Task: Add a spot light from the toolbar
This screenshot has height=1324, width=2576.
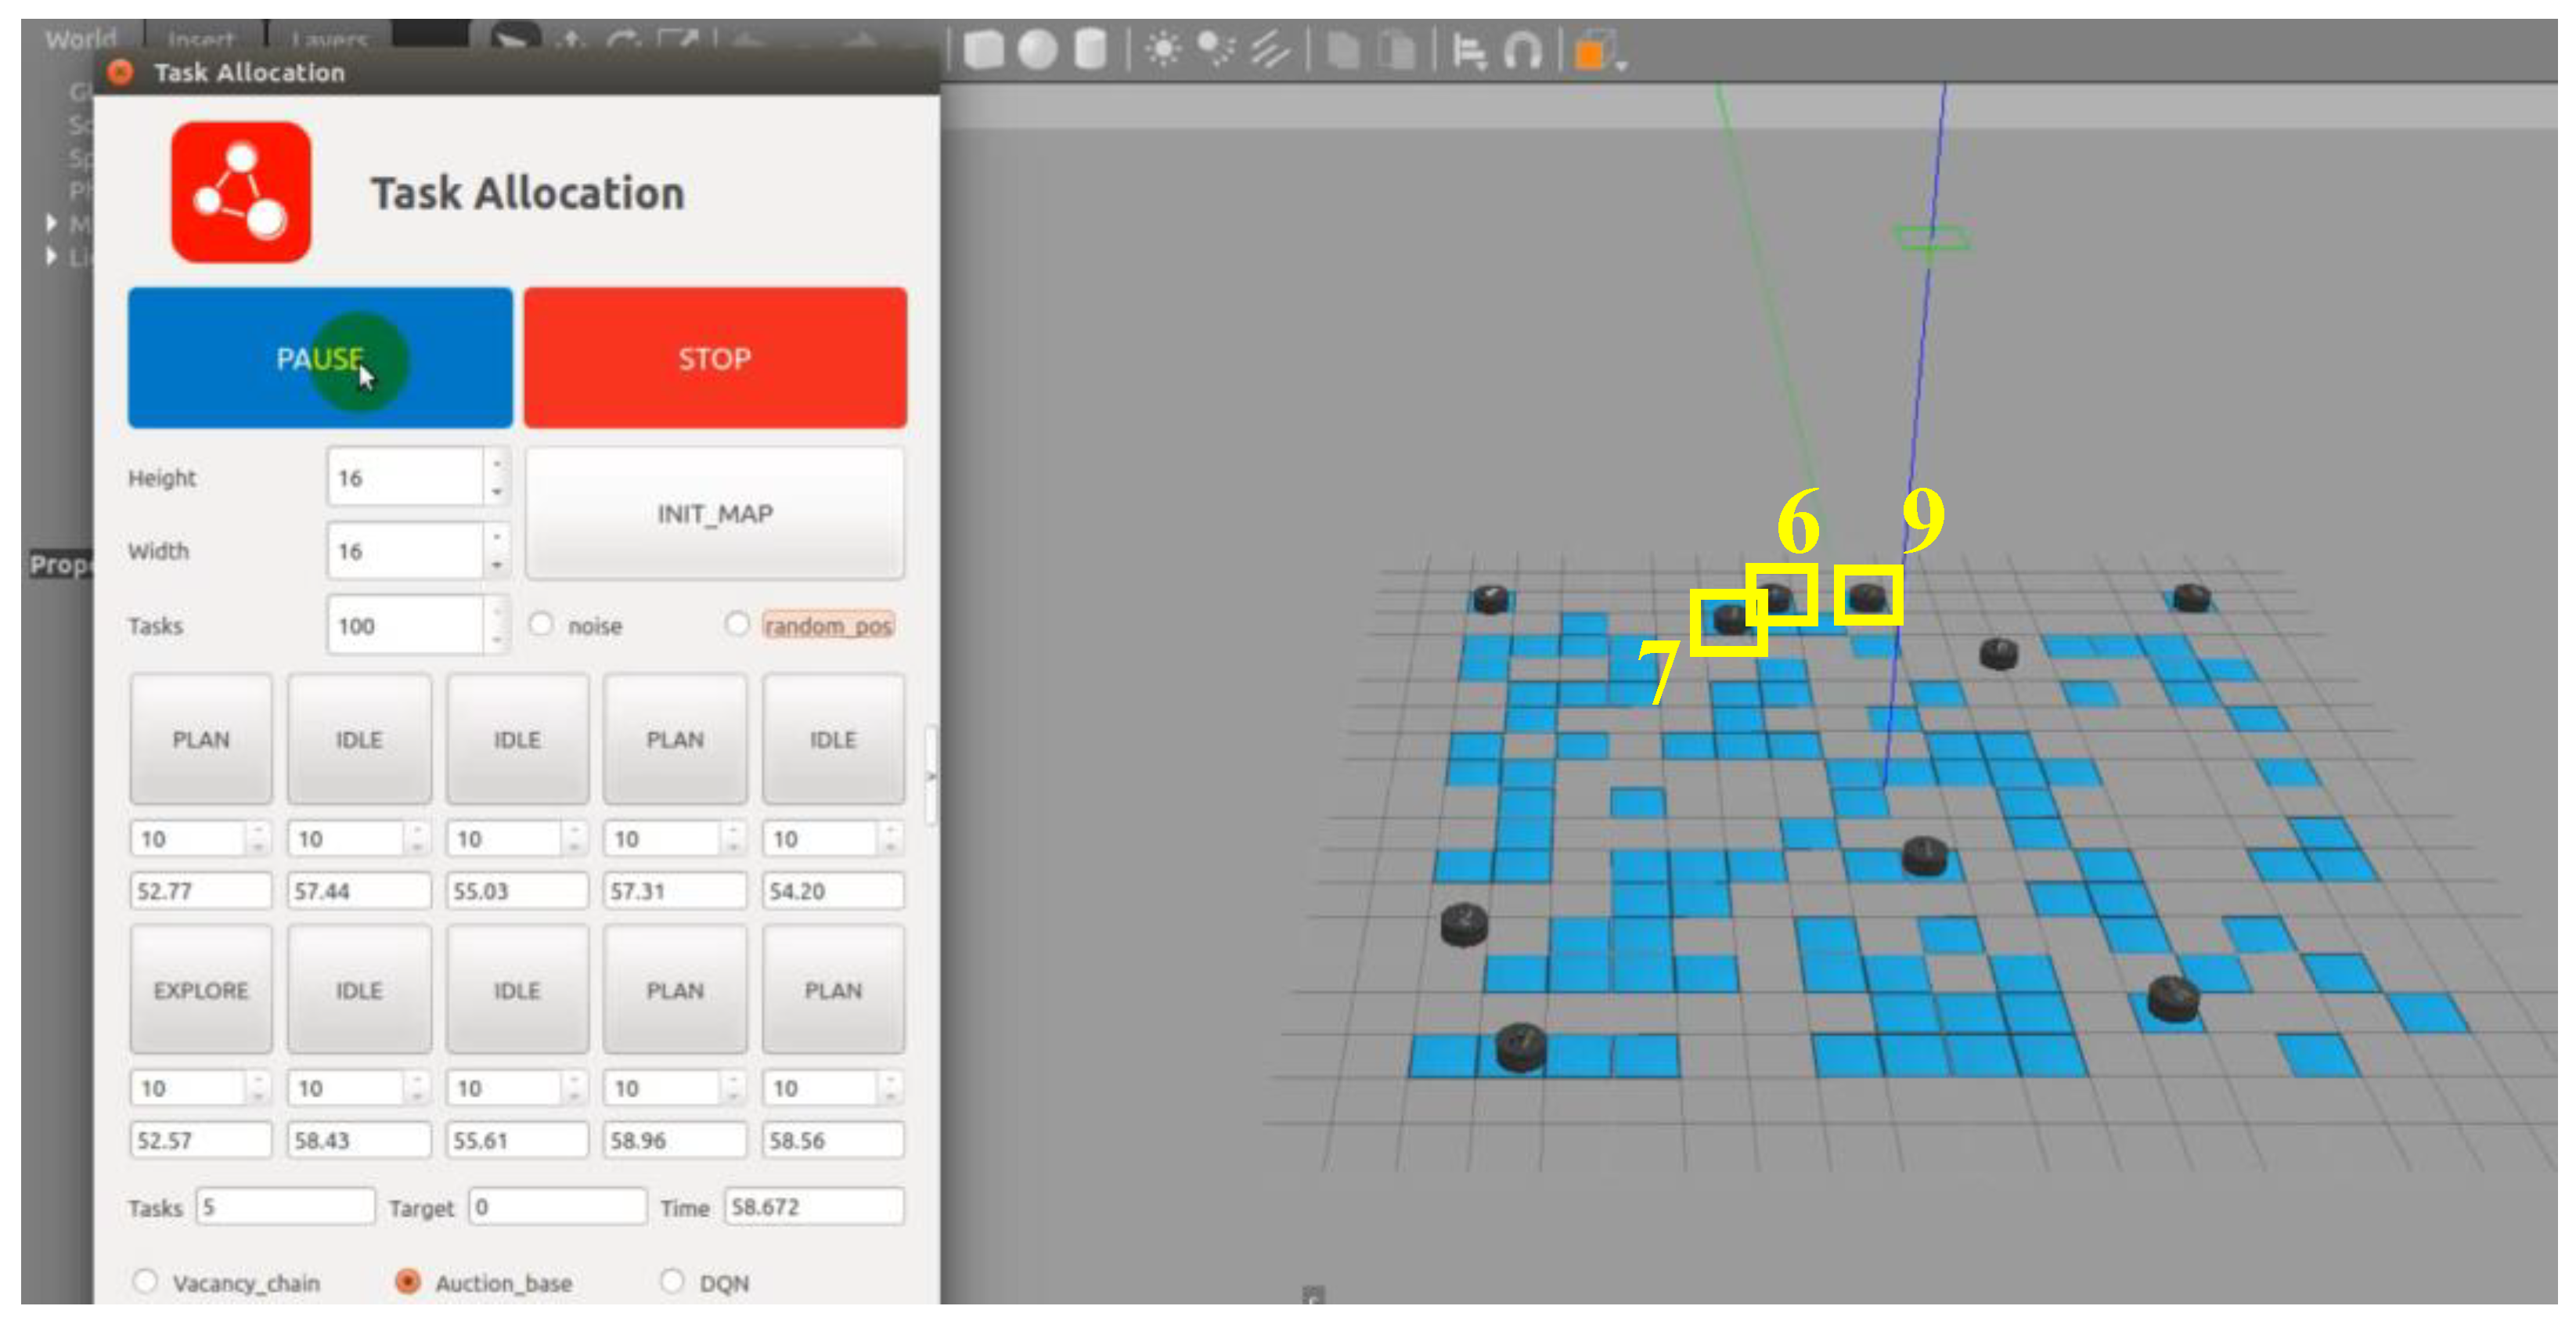Action: click(1216, 49)
